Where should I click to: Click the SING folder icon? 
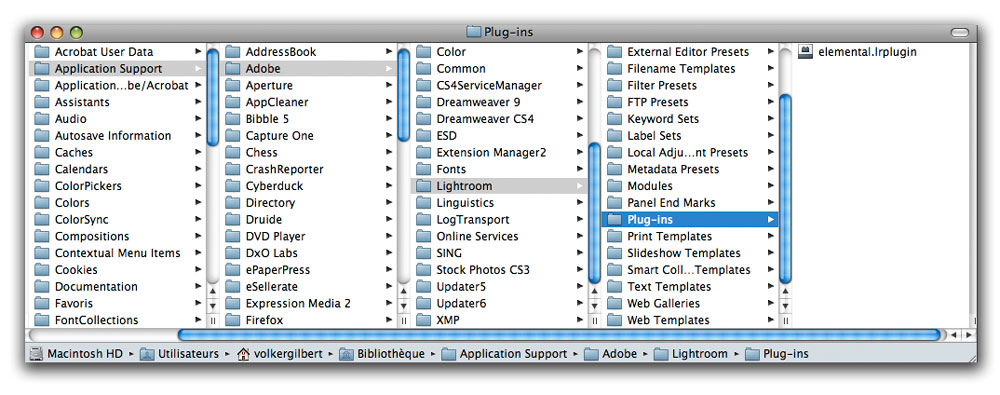click(x=423, y=253)
